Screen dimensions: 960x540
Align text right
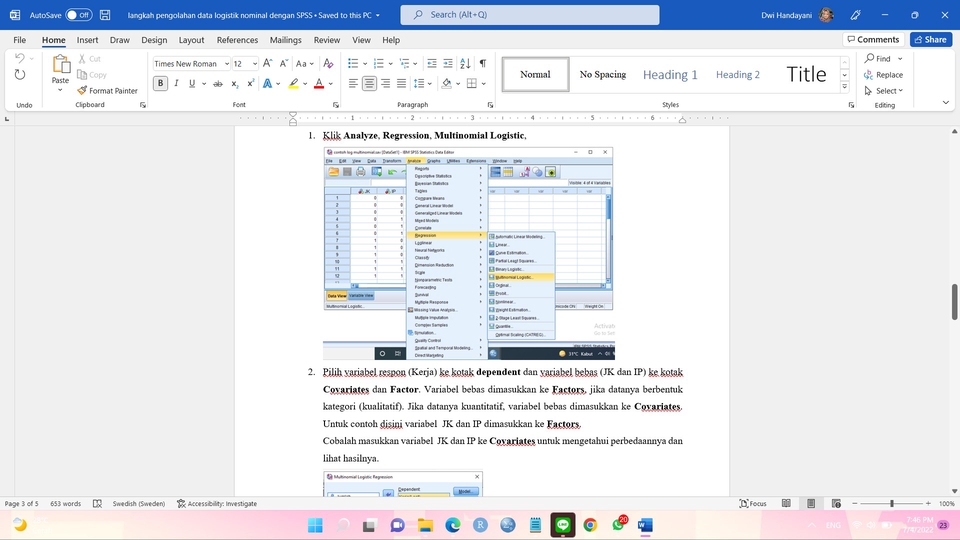[385, 83]
